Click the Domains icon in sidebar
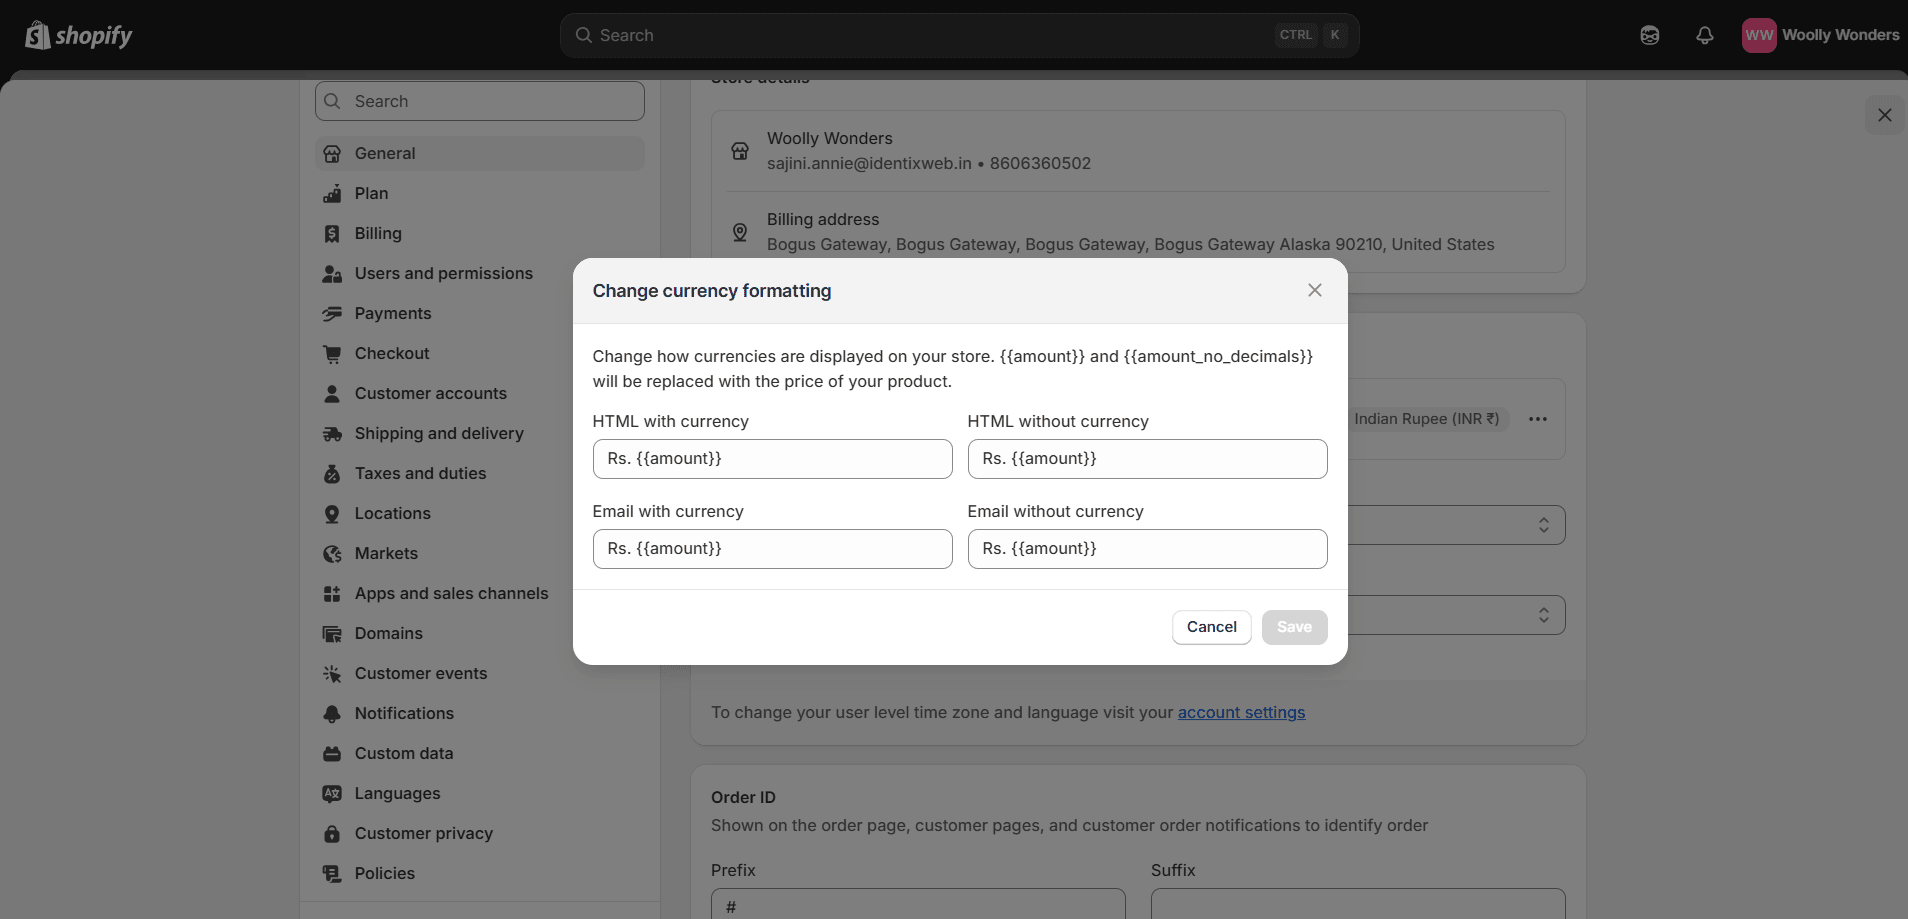The width and height of the screenshot is (1908, 919). (332, 633)
